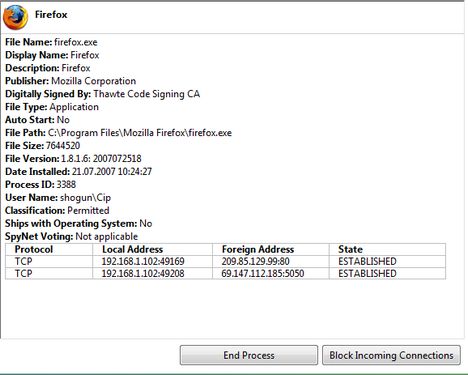Screen dimensions: 468x375
Task: Select the File Path firefox.exe line
Action: click(x=118, y=133)
